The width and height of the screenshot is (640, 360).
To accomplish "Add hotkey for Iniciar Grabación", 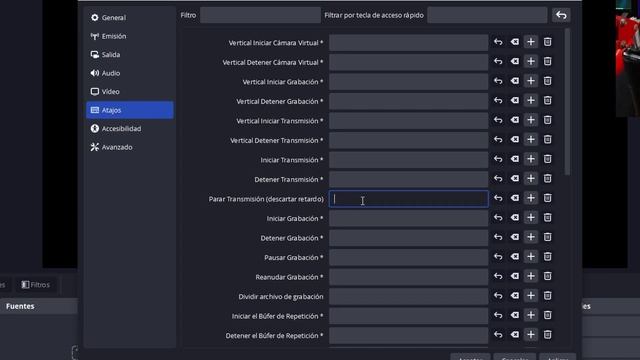I will 531,218.
